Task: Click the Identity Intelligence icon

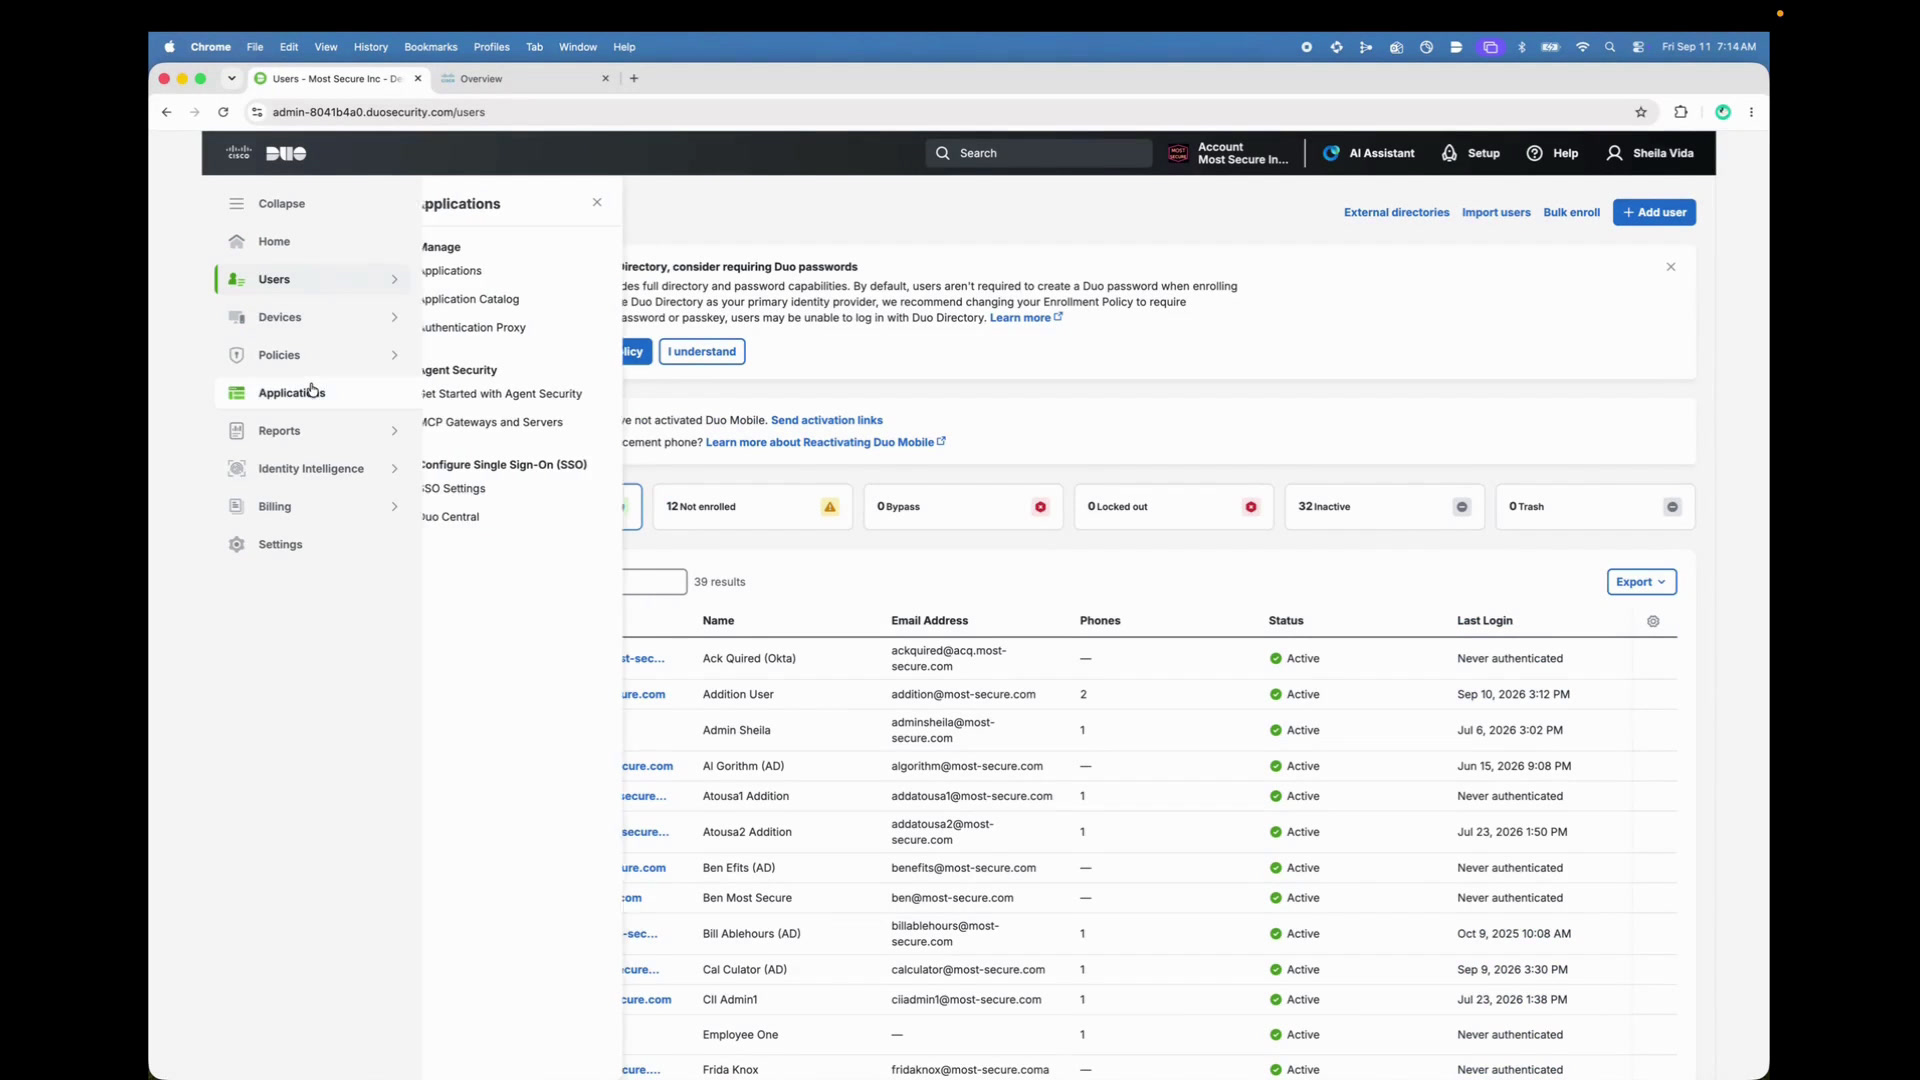Action: (236, 469)
